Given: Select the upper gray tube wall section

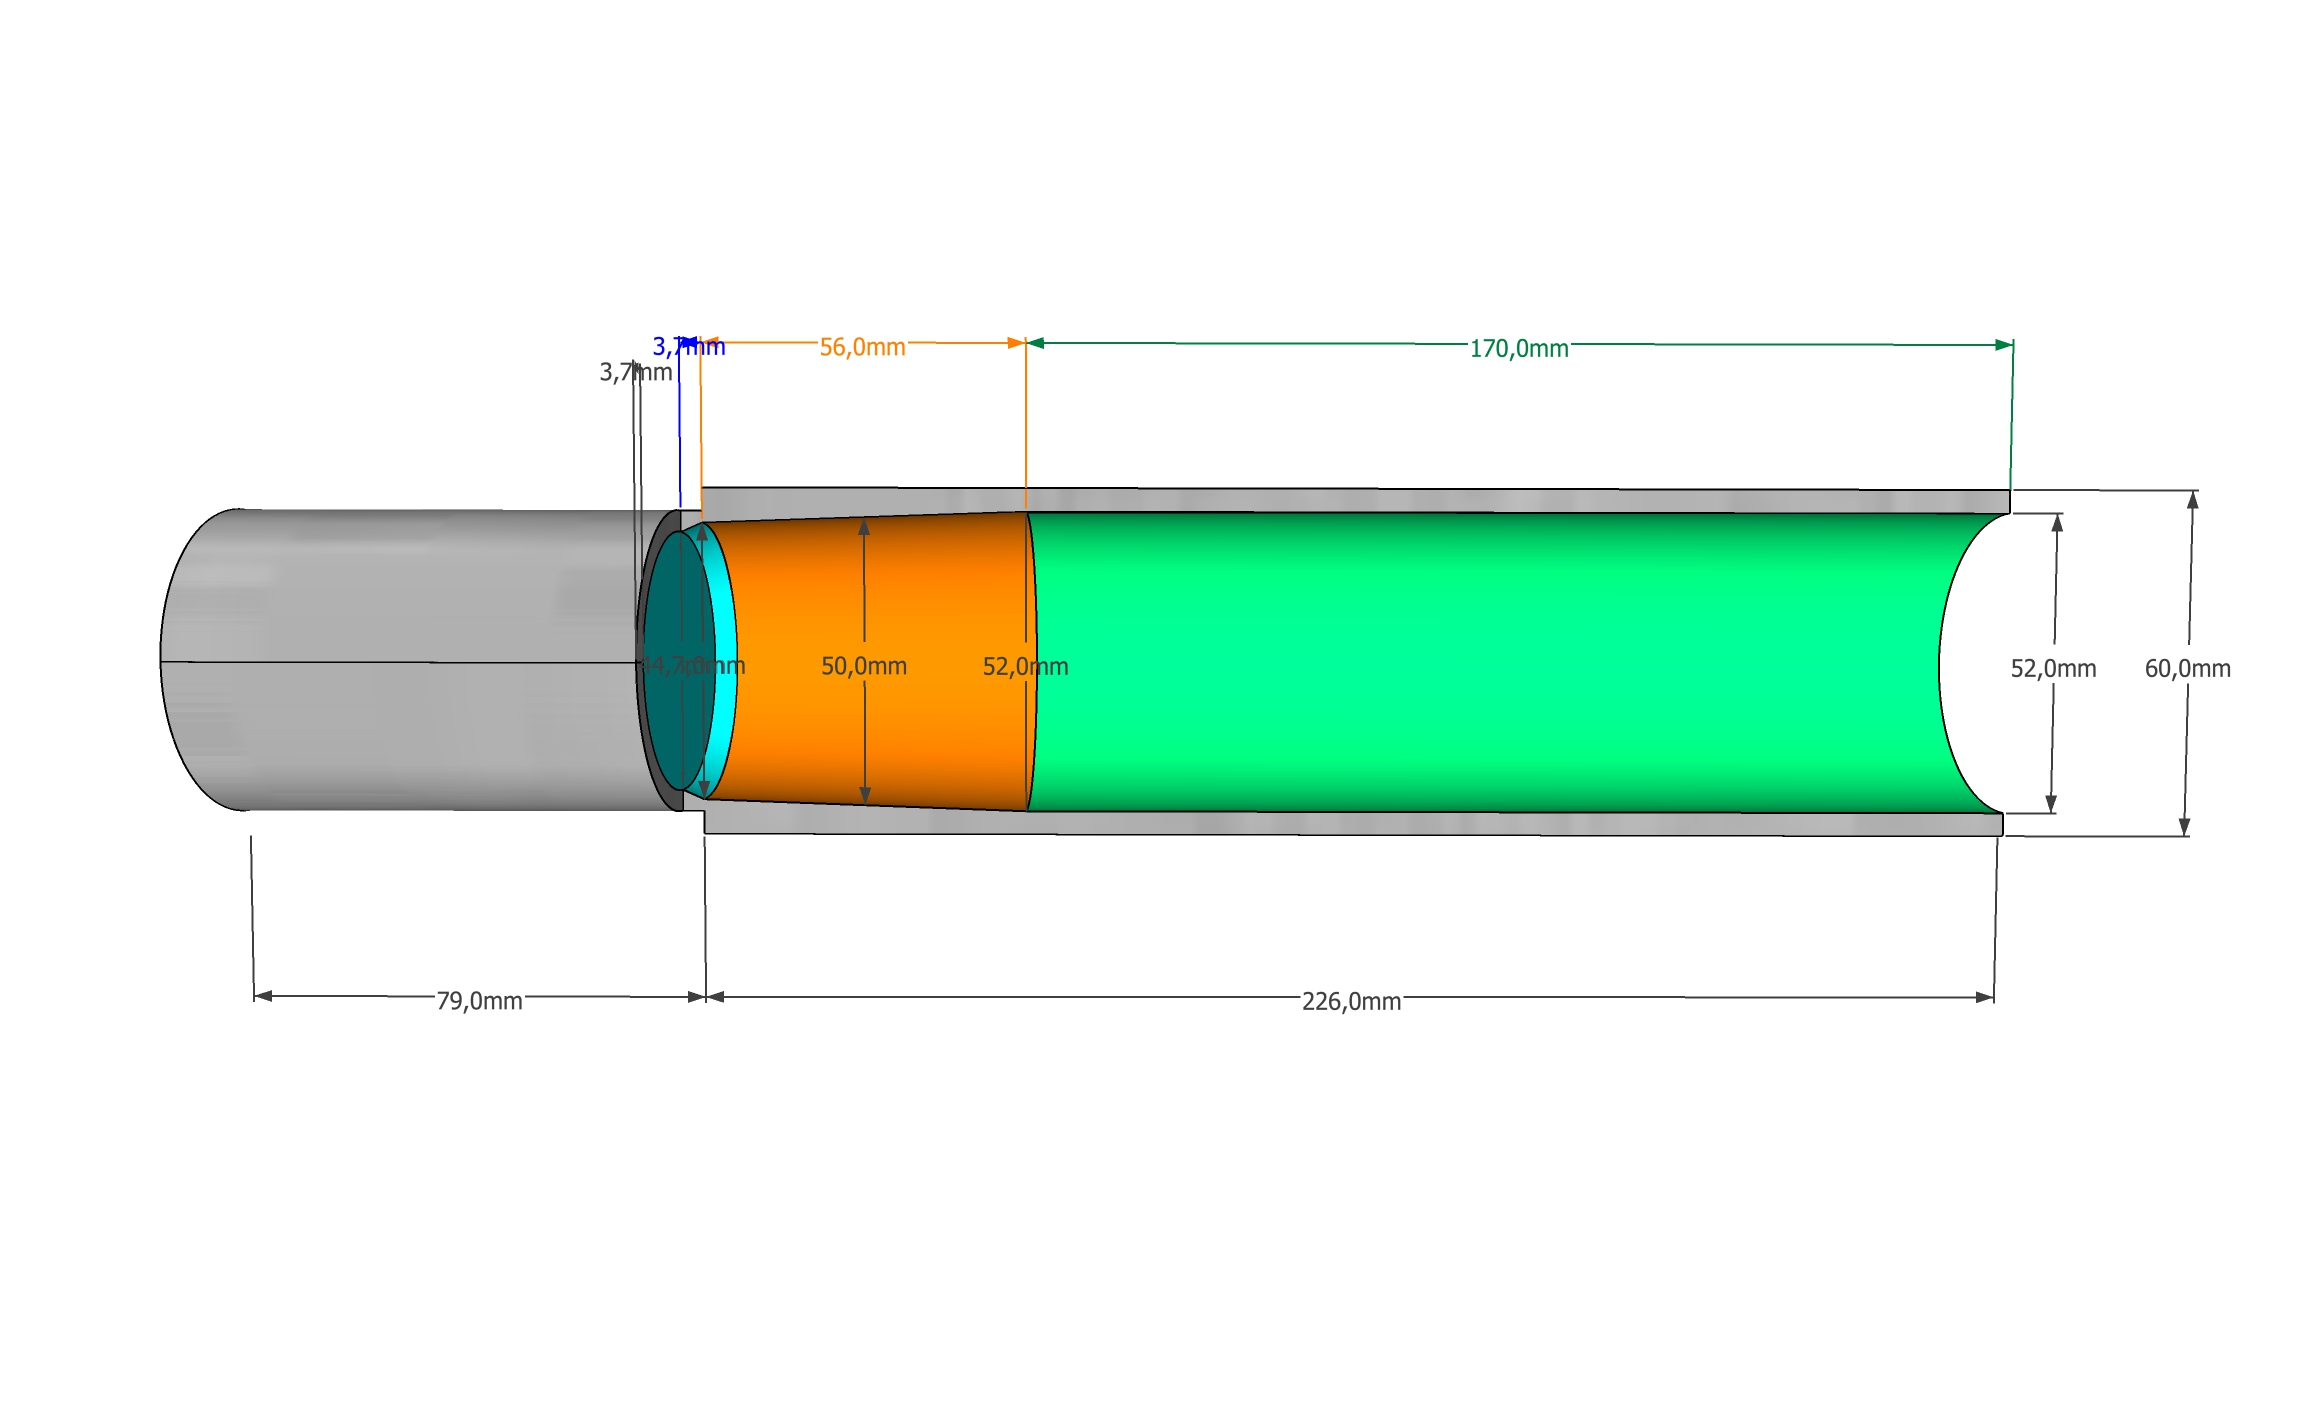Looking at the screenshot, I should (x=1355, y=500).
